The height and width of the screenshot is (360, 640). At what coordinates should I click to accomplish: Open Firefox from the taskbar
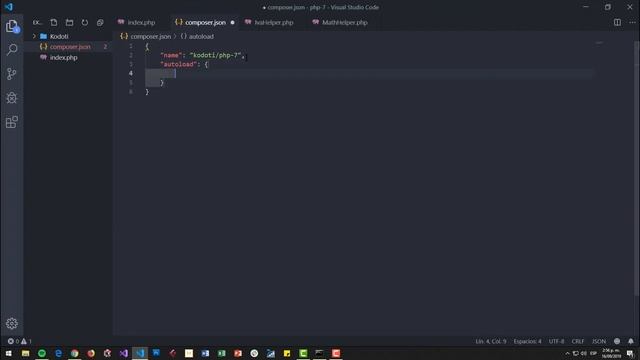pos(91,353)
